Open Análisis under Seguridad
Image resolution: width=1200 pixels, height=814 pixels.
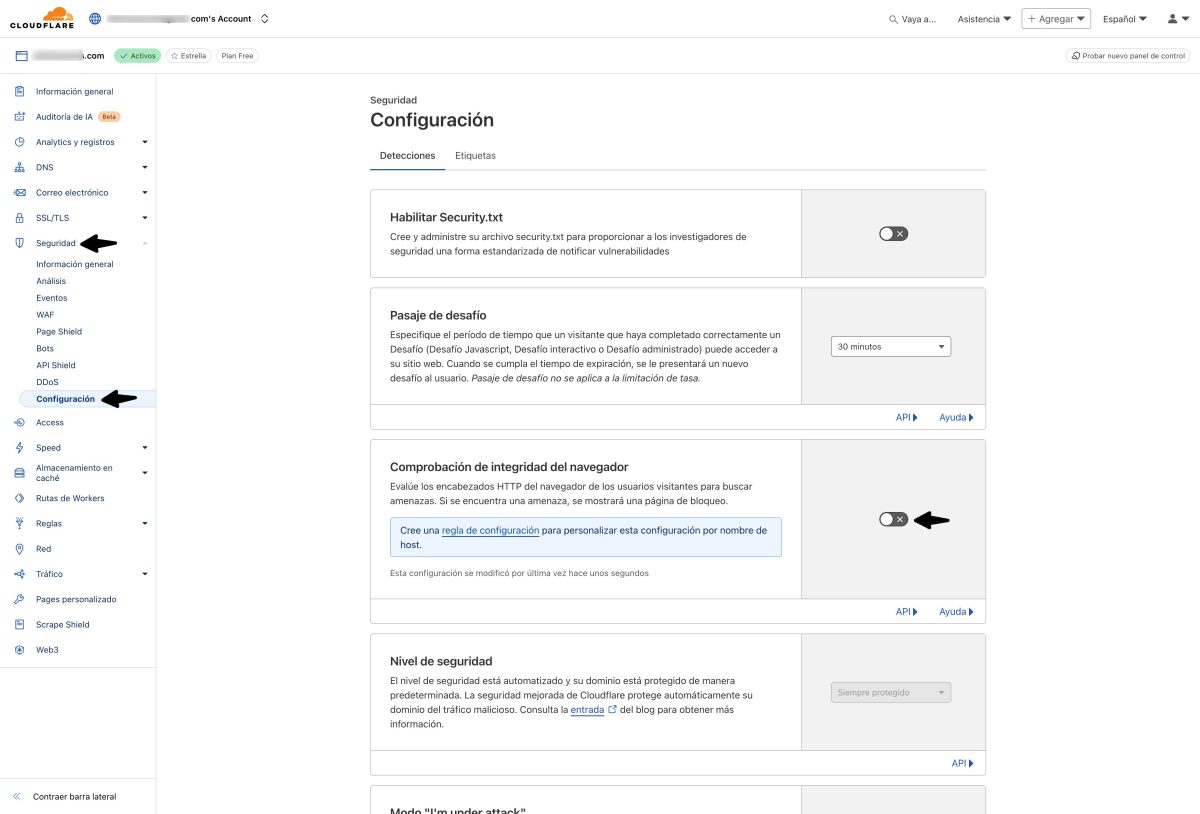[51, 281]
